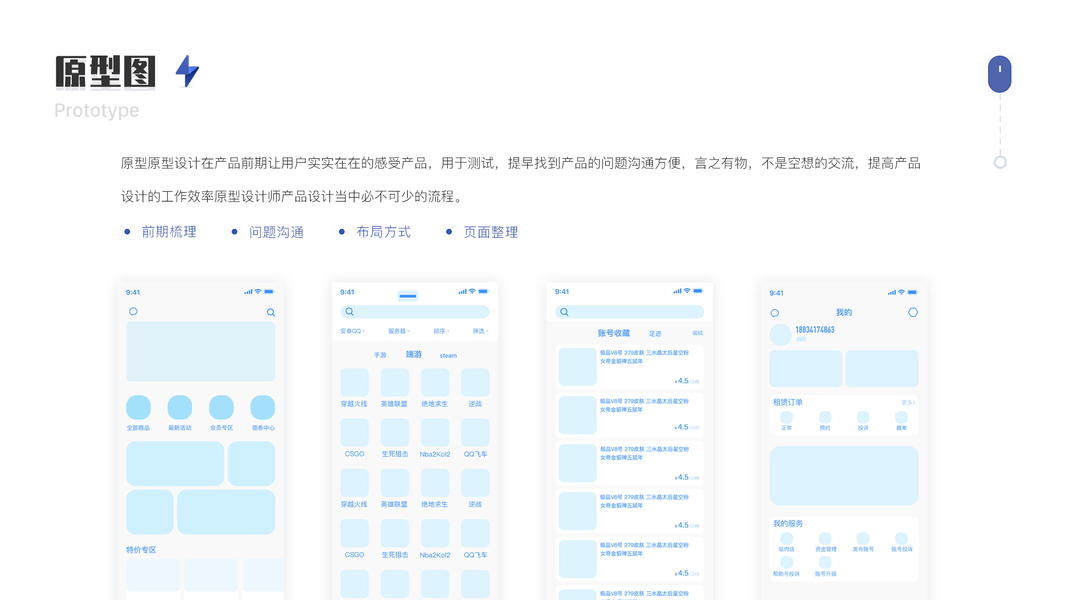Tap the 正常 order status icon
Screen dimensions: 1067x600
coord(787,417)
